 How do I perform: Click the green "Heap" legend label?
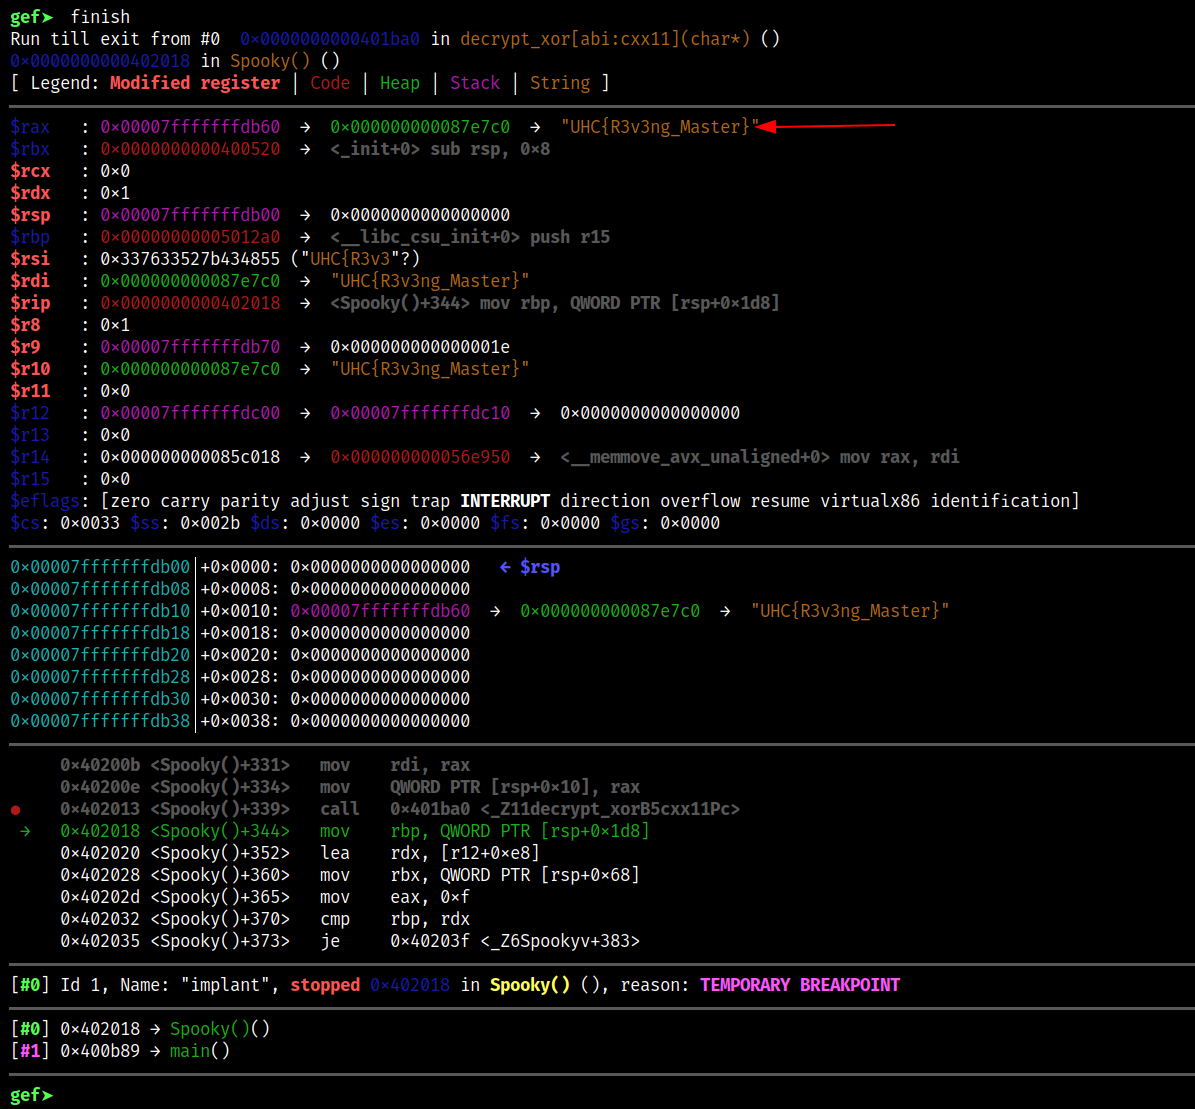coord(399,83)
